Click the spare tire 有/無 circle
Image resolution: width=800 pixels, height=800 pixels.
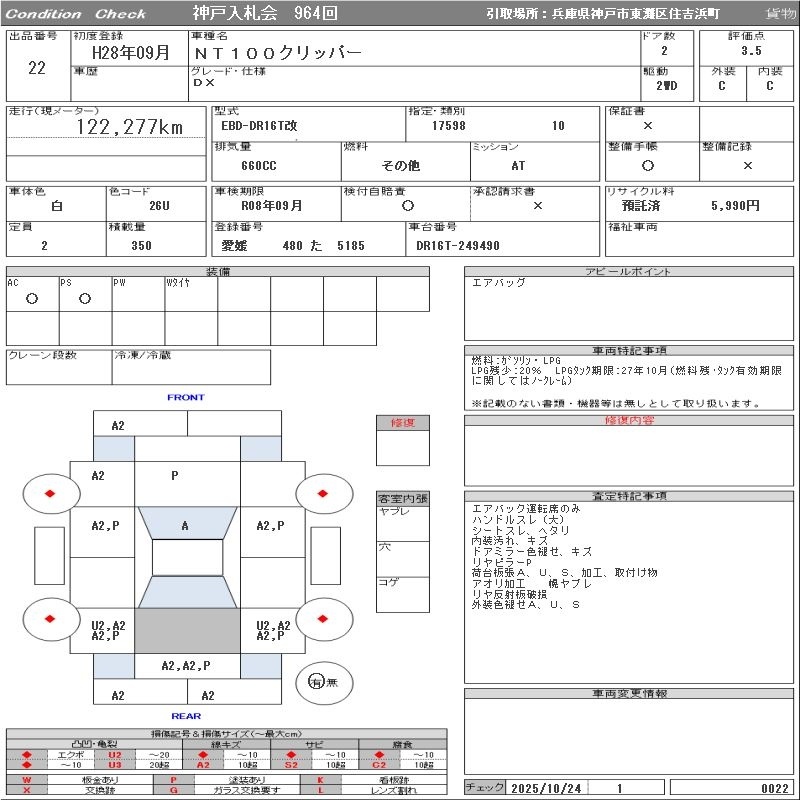[317, 682]
